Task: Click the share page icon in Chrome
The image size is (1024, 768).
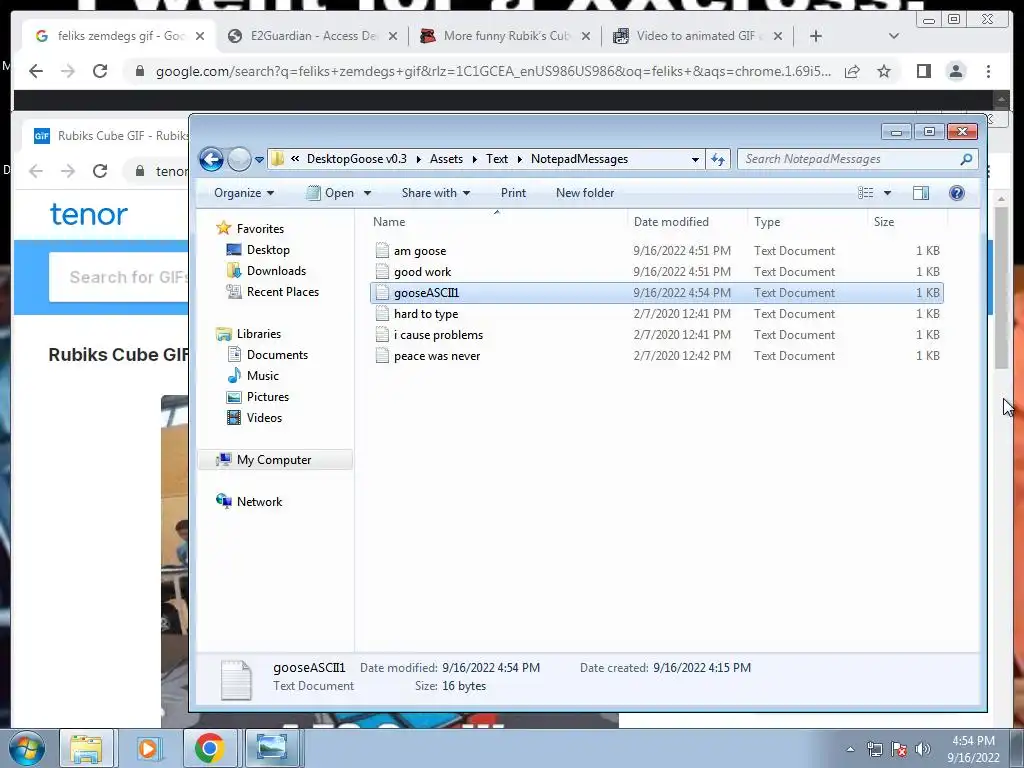Action: coord(852,71)
